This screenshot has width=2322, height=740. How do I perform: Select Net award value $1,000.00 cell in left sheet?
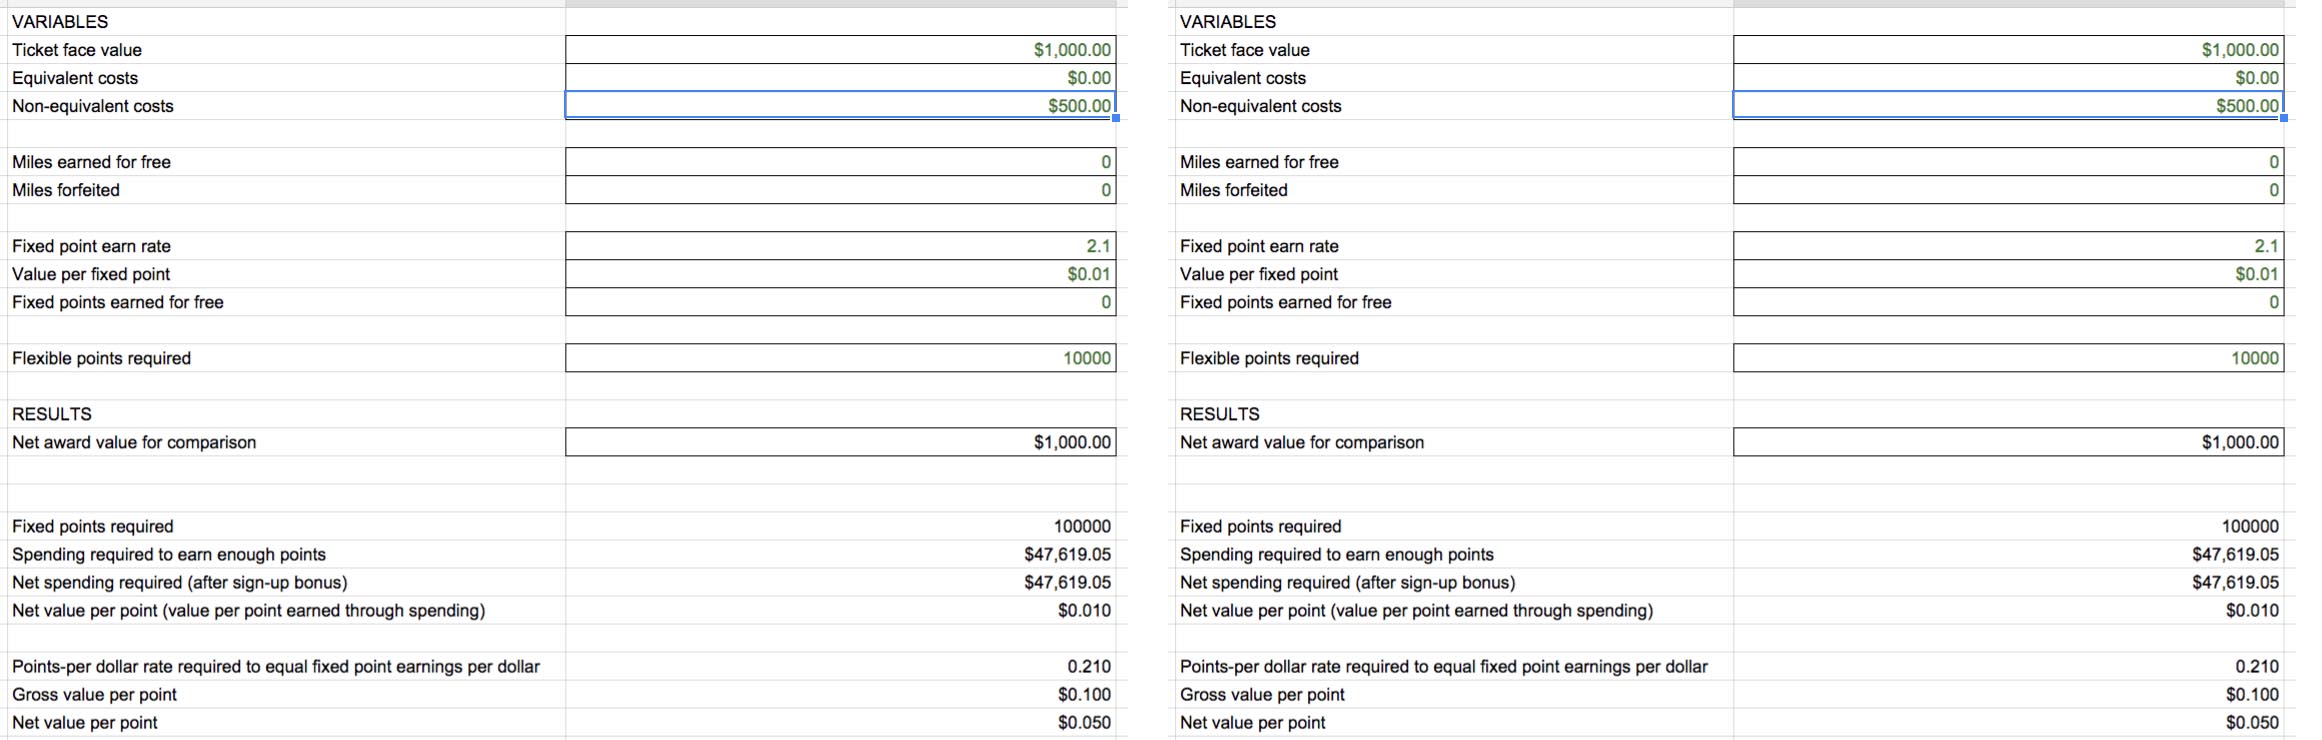click(x=840, y=442)
